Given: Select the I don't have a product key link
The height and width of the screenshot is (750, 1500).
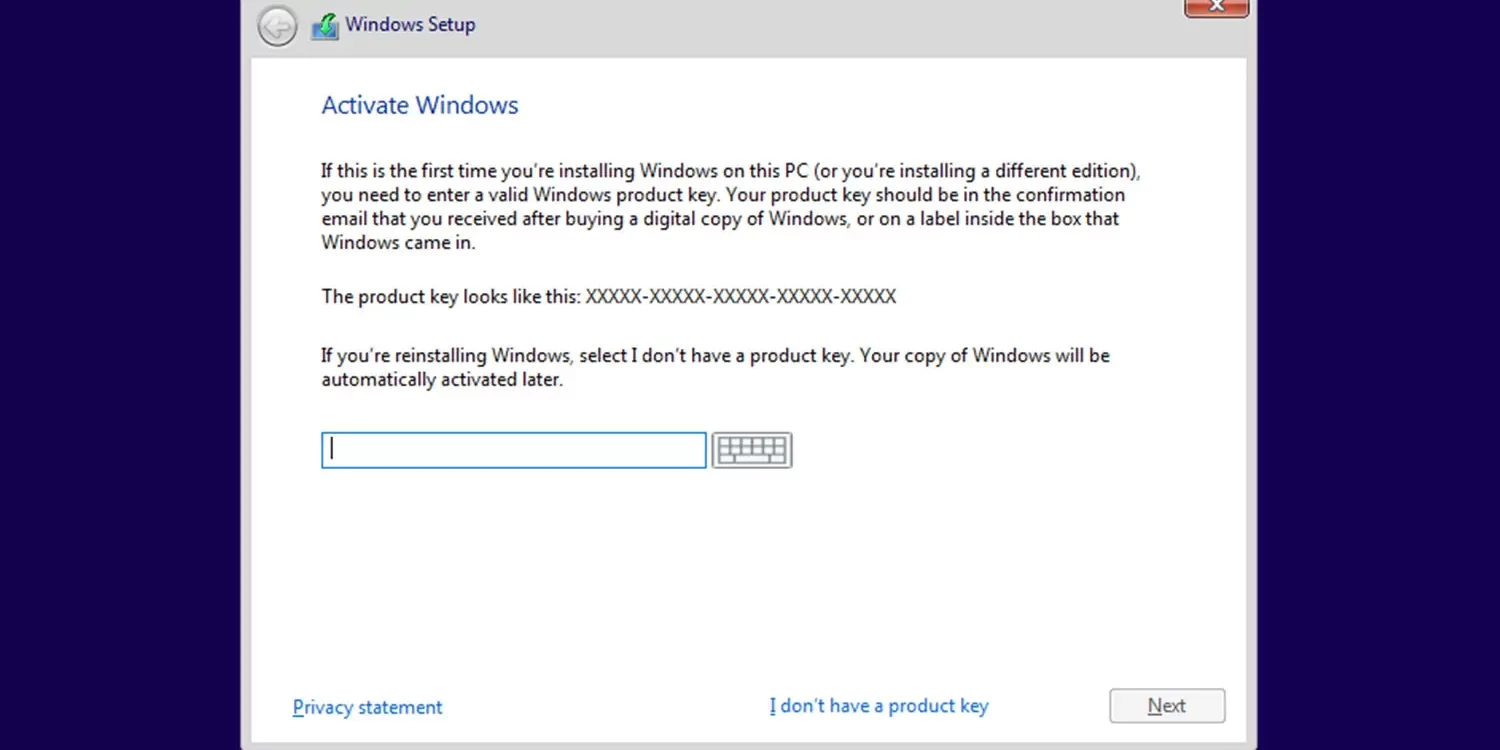Looking at the screenshot, I should [879, 705].
